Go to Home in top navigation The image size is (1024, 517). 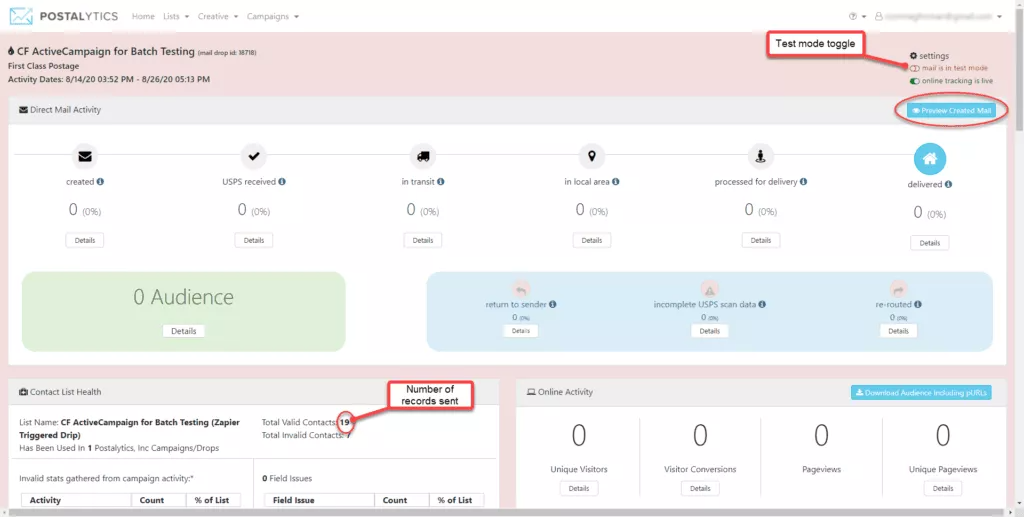click(x=143, y=16)
